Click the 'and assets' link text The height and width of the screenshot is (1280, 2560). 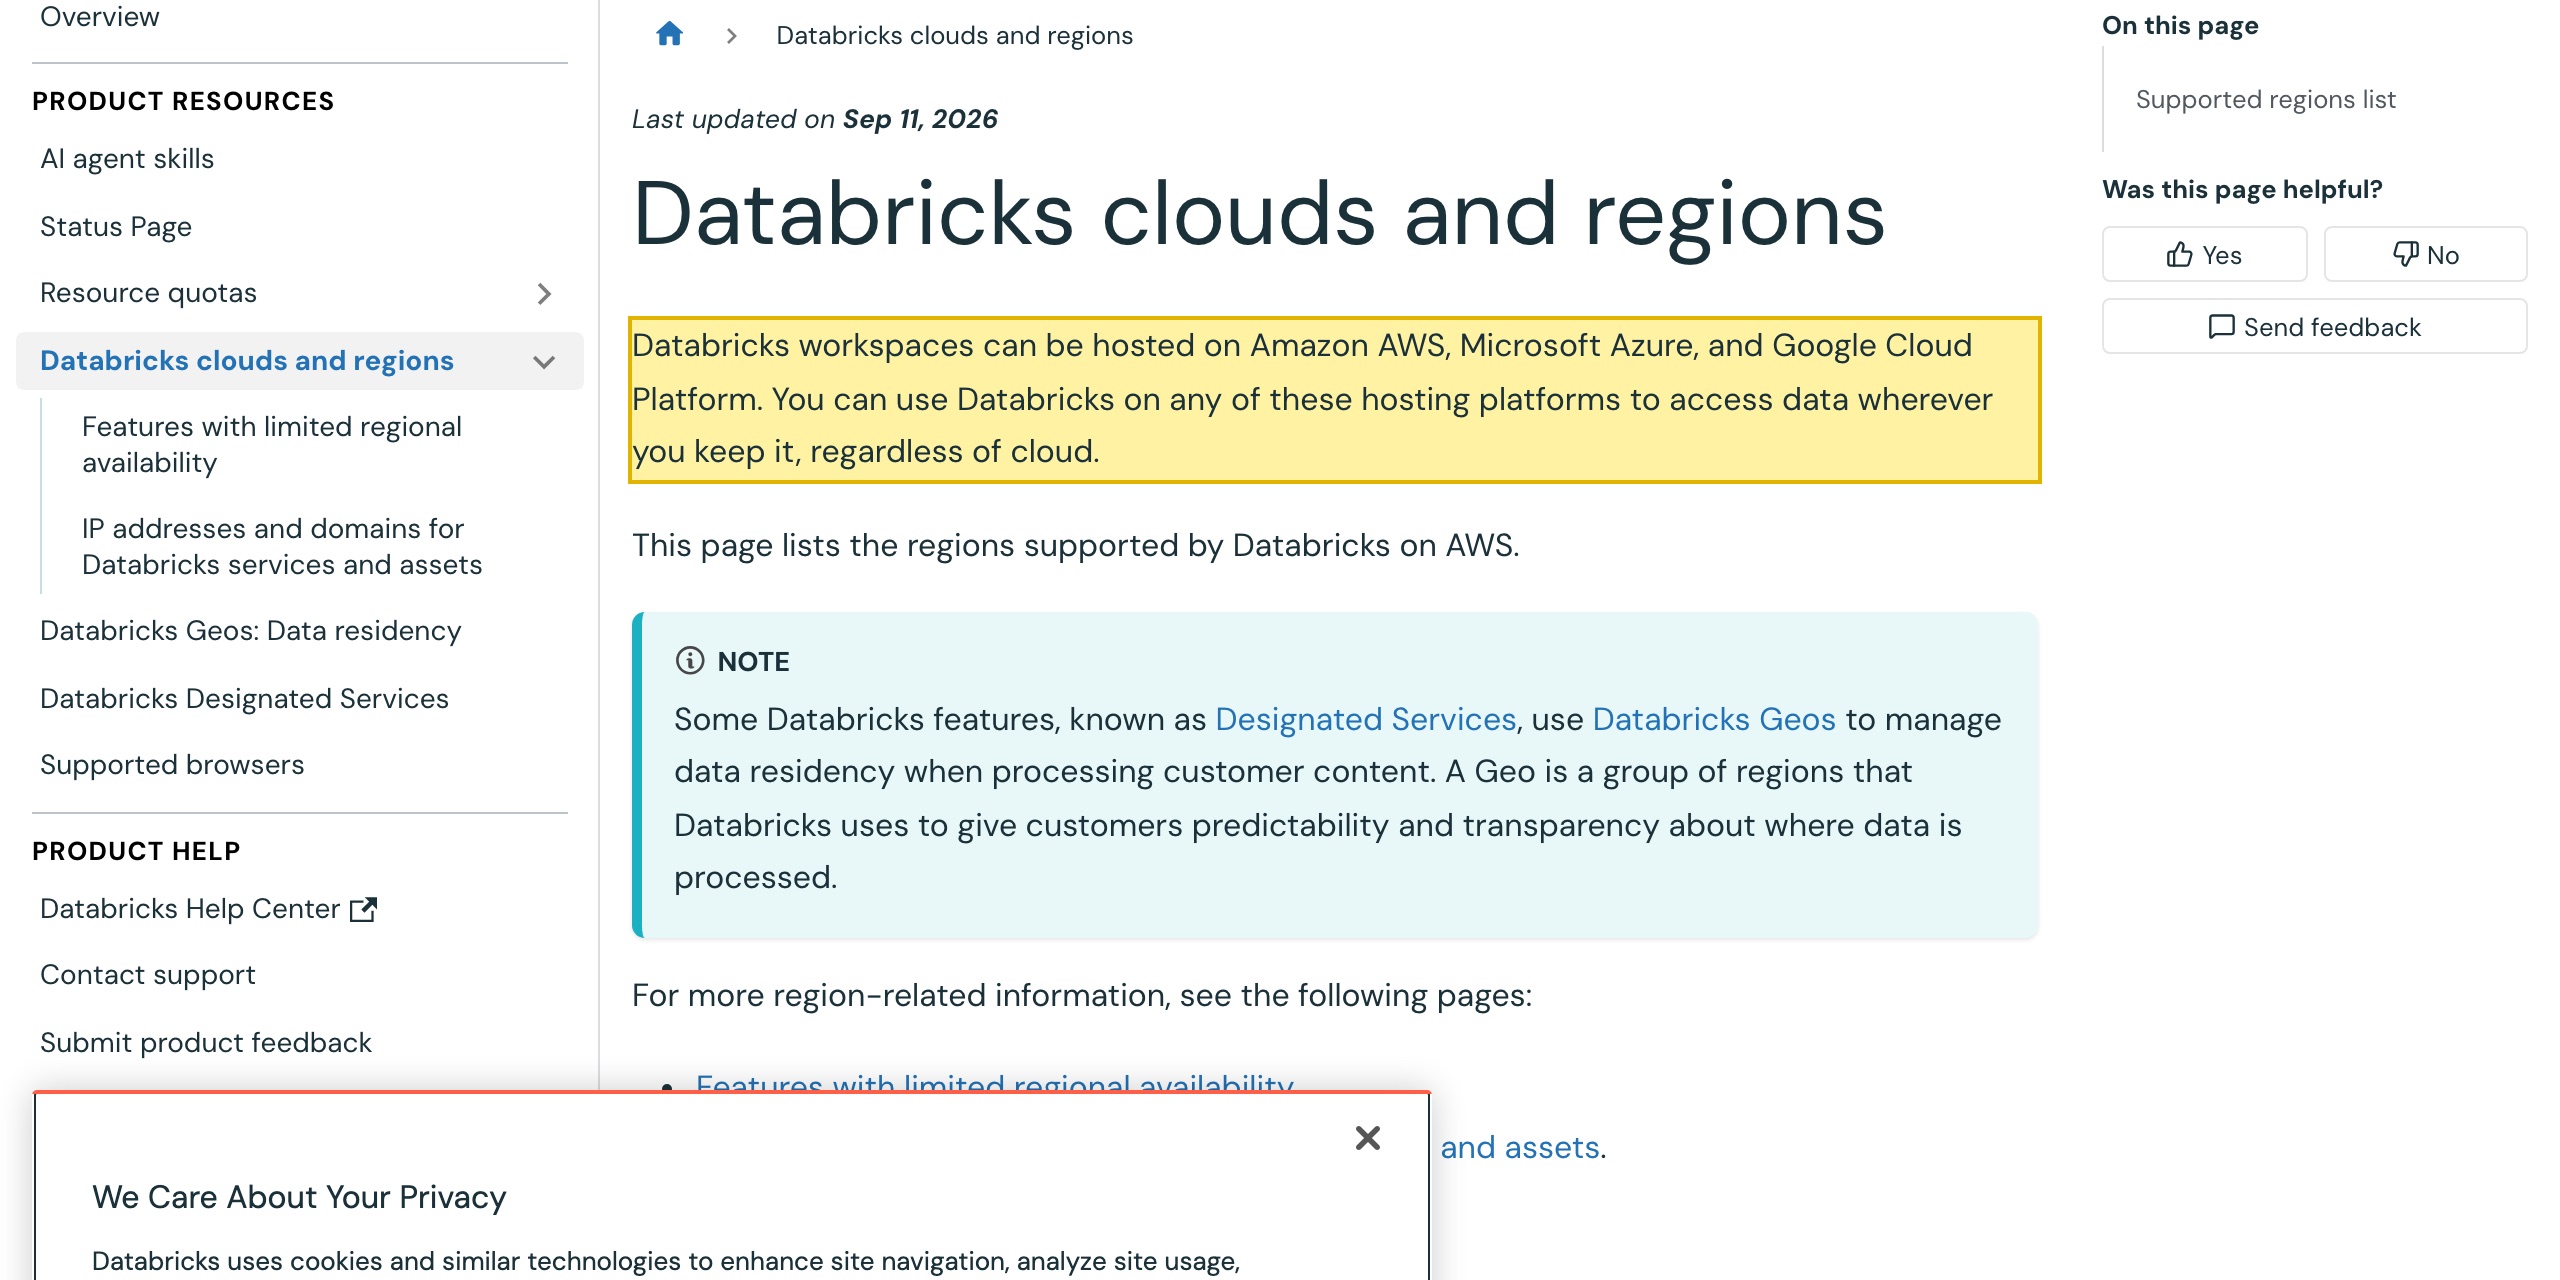(x=1520, y=1147)
